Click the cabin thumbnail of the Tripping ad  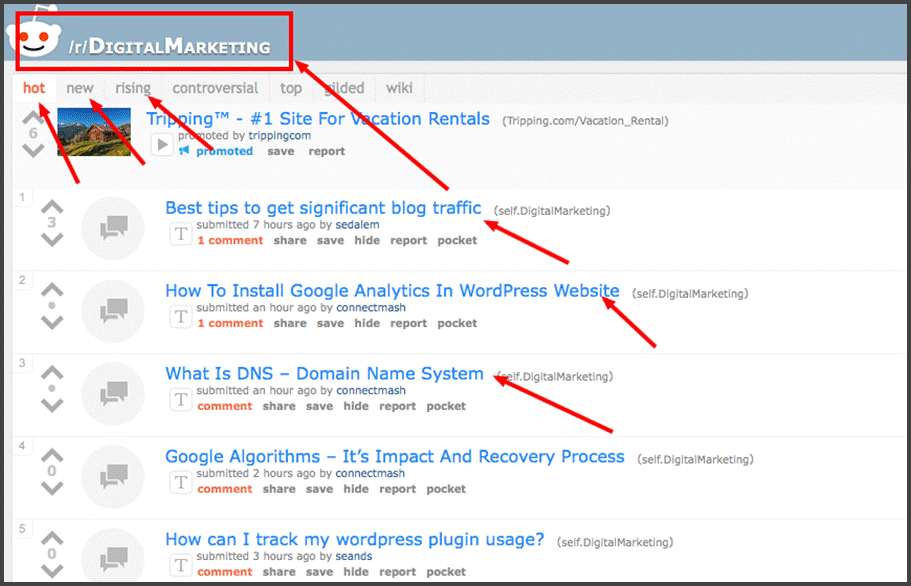click(x=94, y=131)
